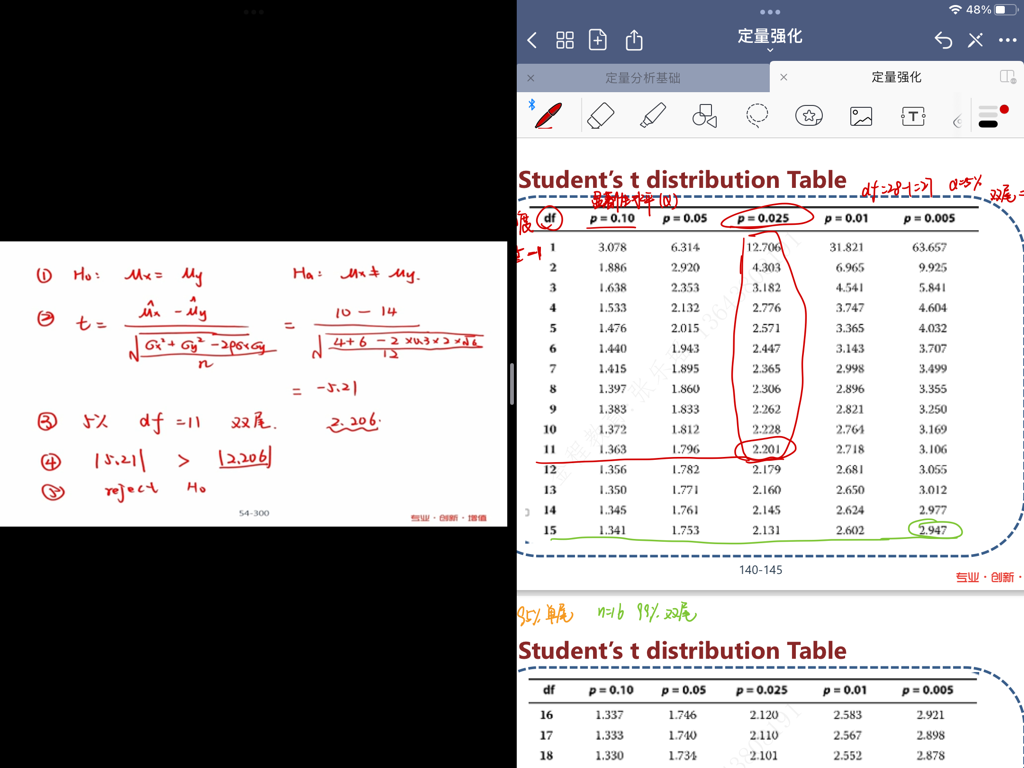Open the elements sticker tool

click(x=809, y=116)
